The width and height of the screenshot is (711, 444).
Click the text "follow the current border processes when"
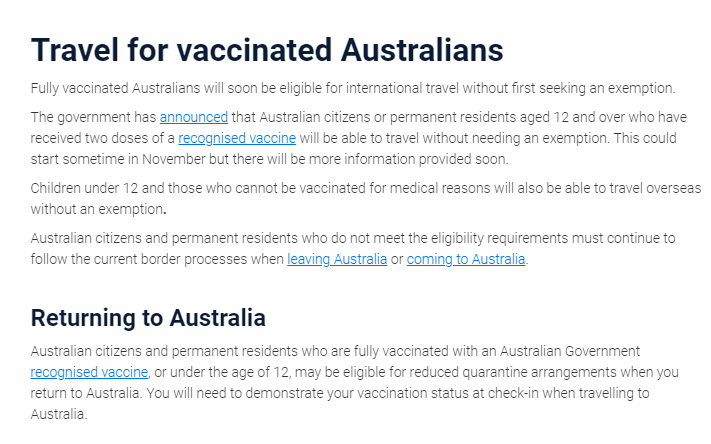[157, 259]
